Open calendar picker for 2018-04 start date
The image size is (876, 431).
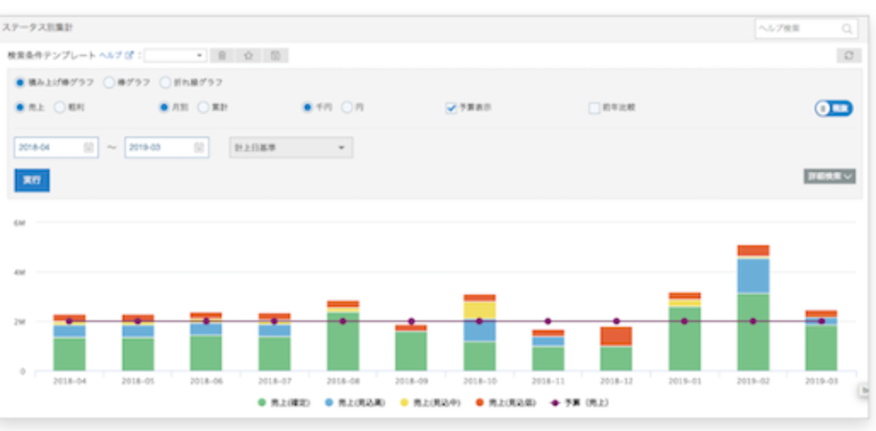(x=89, y=147)
